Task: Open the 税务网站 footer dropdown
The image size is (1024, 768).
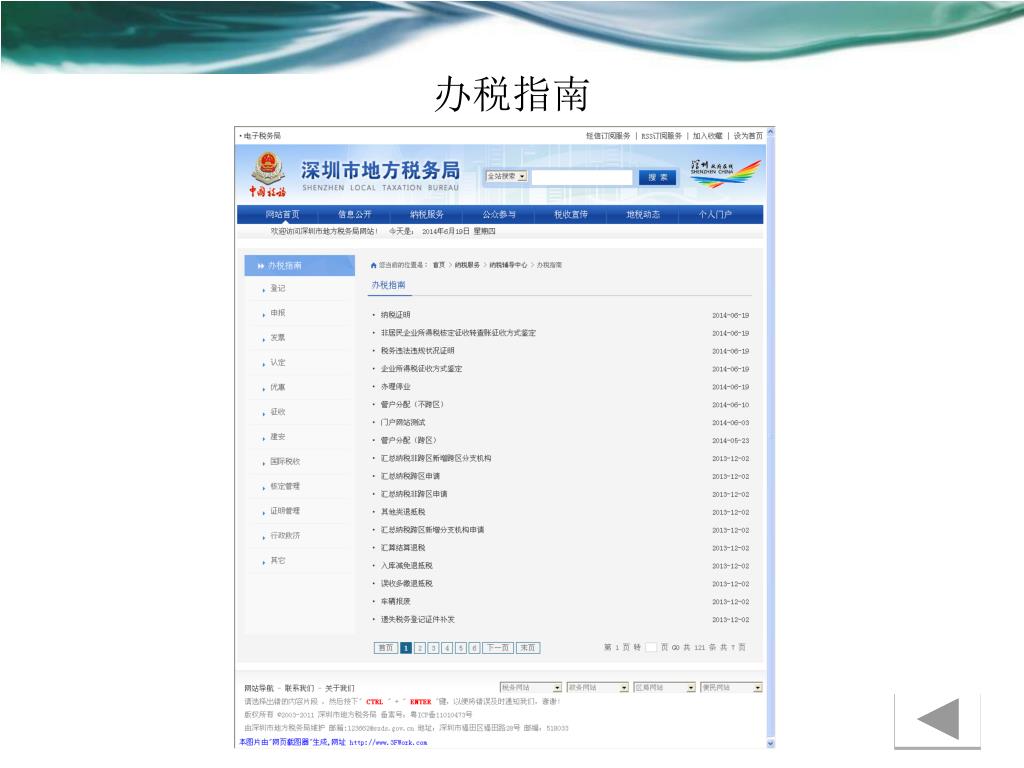Action: tap(531, 688)
